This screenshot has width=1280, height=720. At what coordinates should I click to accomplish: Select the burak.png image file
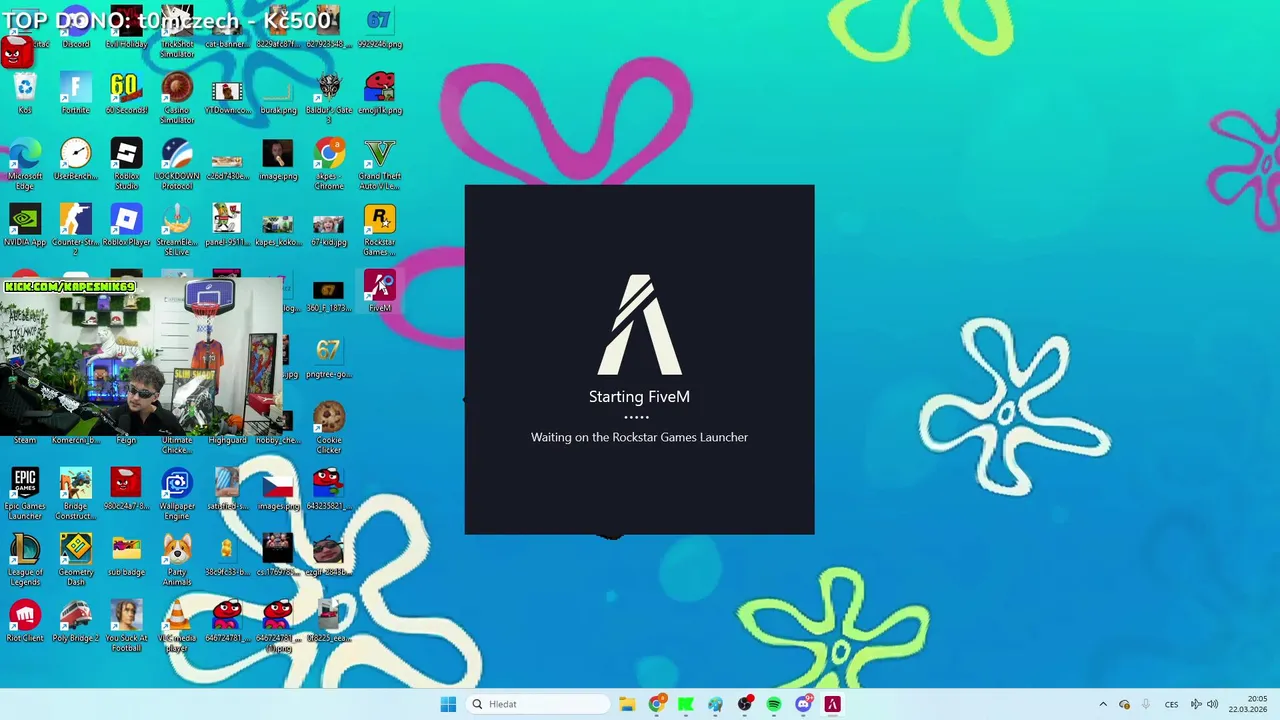278,94
